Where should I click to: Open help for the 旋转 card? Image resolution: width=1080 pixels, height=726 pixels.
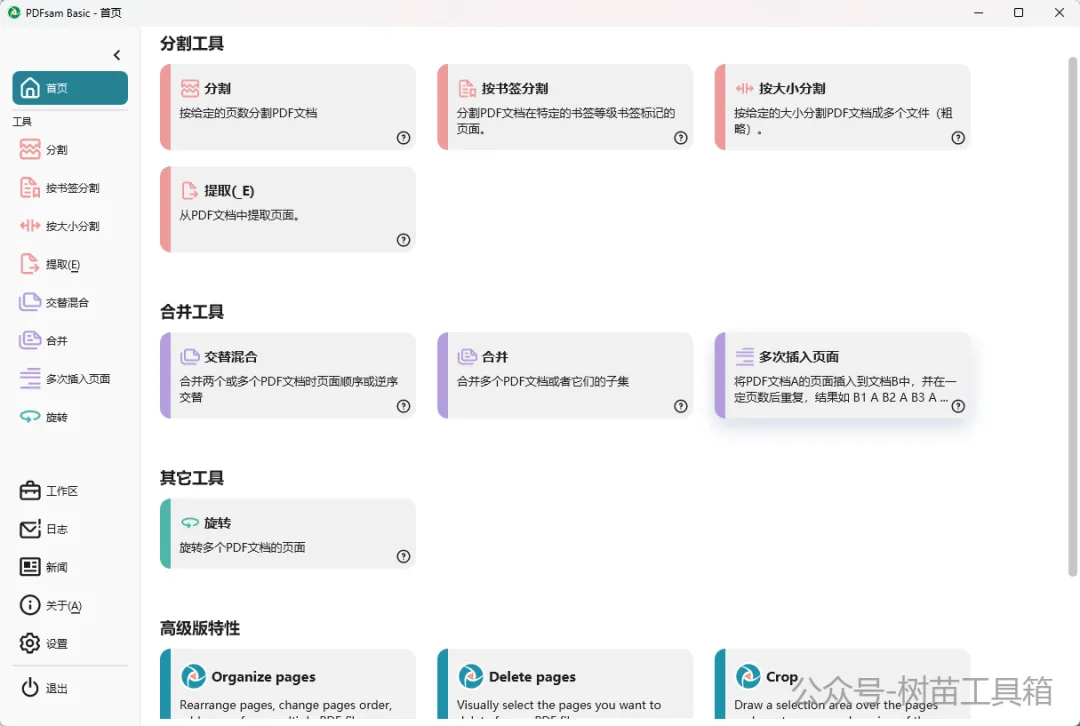click(x=404, y=557)
